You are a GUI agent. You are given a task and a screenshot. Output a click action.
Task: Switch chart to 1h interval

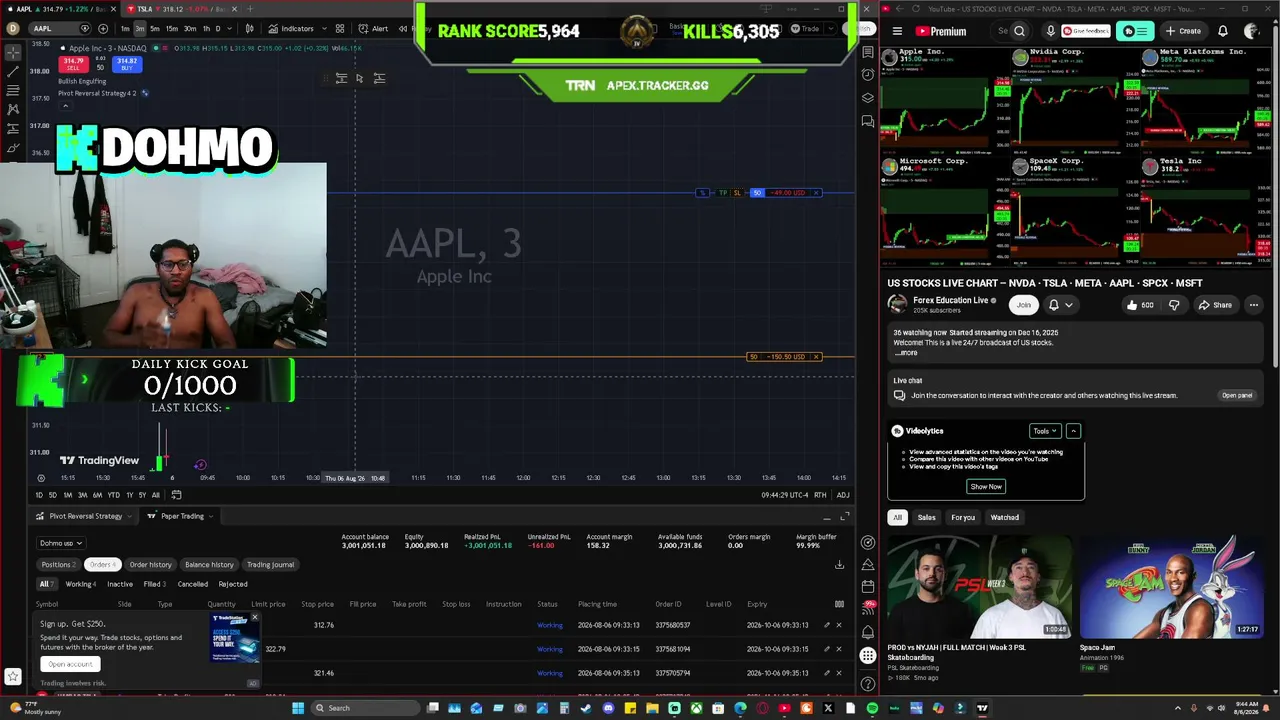coord(206,28)
